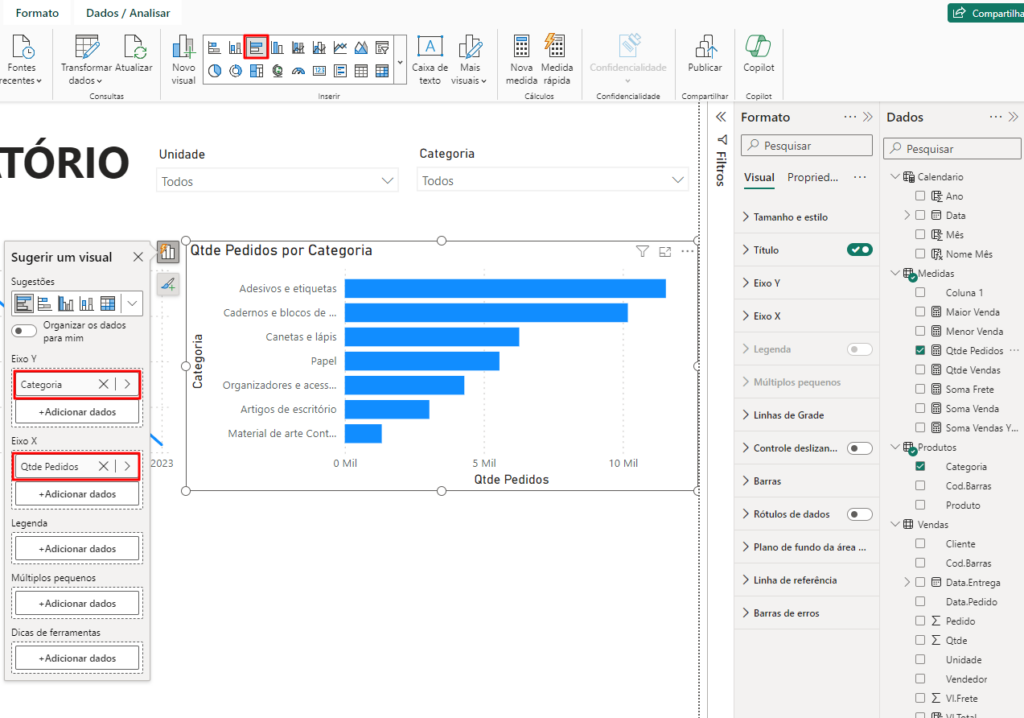Viewport: 1024px width, 718px height.
Task: Open the Unidade slicer dropdown
Action: pos(388,181)
